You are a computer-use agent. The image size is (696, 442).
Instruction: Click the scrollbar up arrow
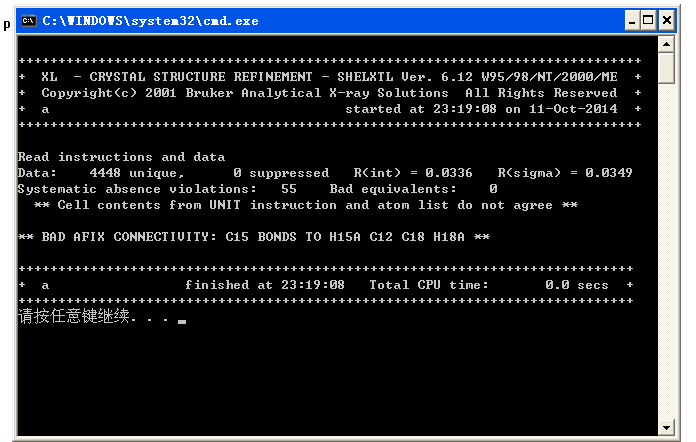click(666, 44)
